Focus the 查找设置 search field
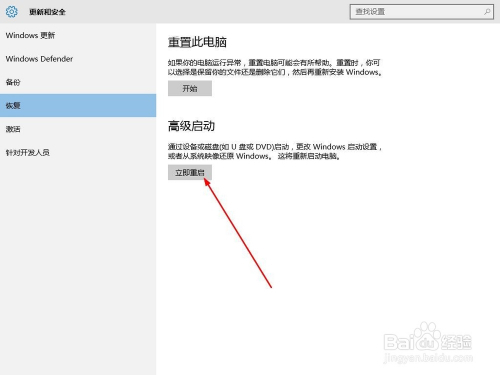Image resolution: width=500 pixels, height=375 pixels. click(x=422, y=12)
